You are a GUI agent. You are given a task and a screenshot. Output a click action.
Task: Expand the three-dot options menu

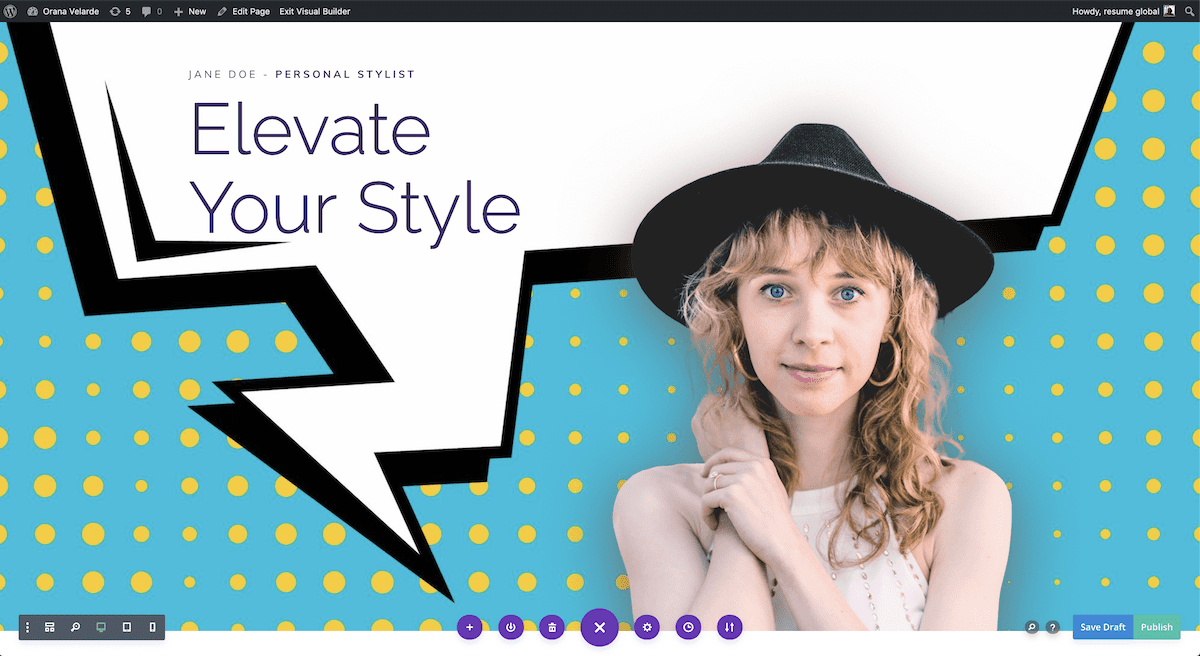pos(27,627)
